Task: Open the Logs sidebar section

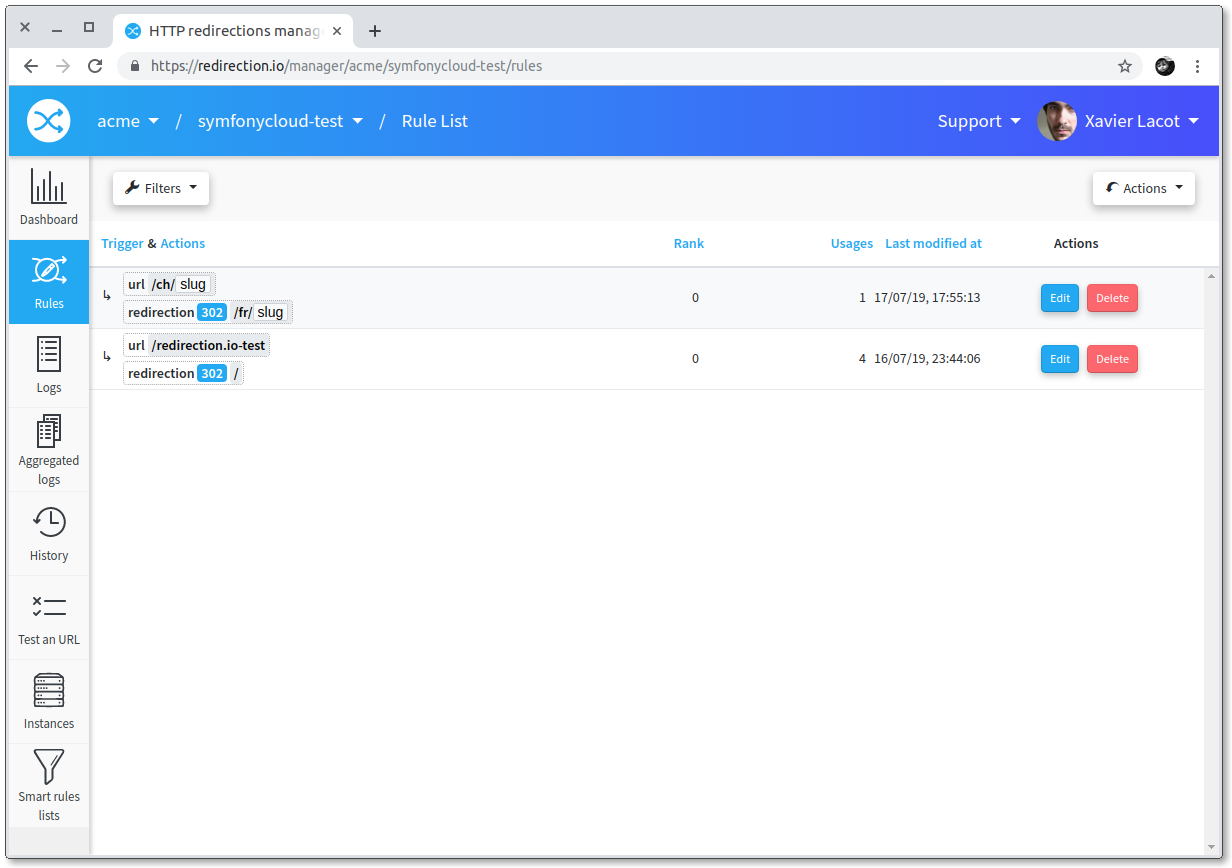Action: [49, 366]
